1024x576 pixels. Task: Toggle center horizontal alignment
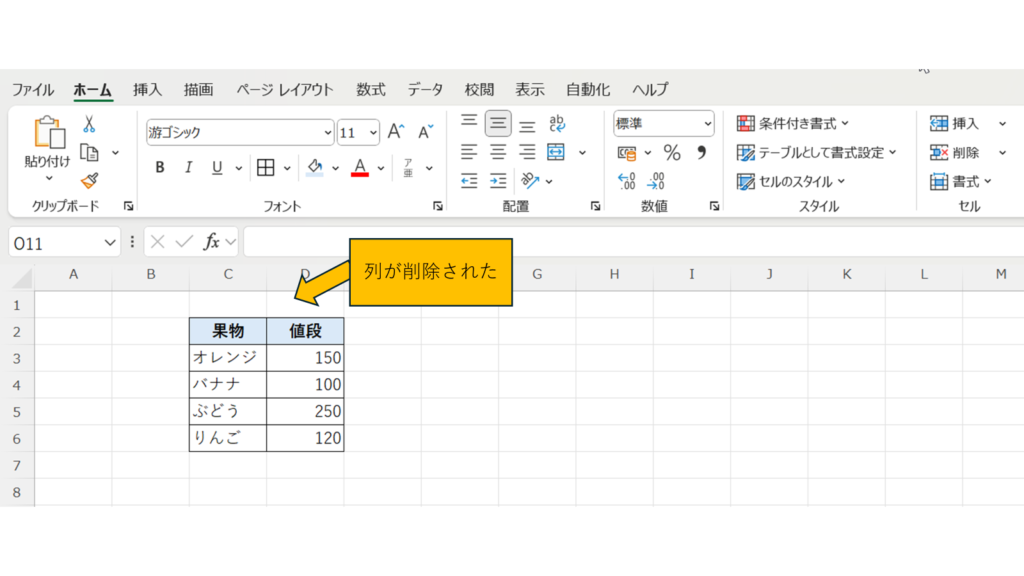(x=498, y=153)
